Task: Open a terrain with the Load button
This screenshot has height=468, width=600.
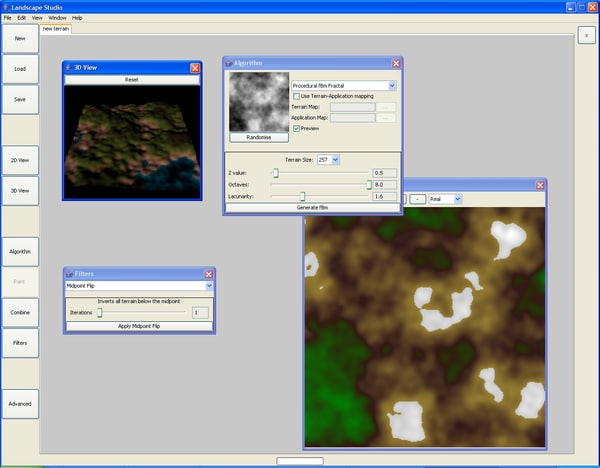Action: point(20,69)
